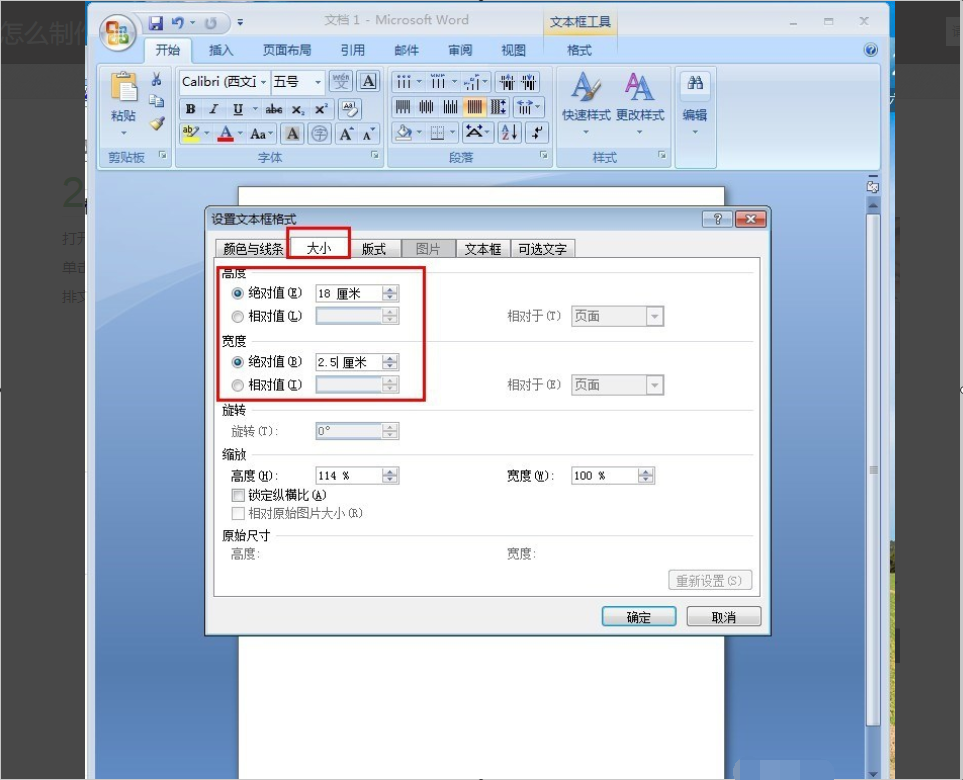Toggle bold formatting
This screenshot has height=780, width=963.
(x=190, y=109)
